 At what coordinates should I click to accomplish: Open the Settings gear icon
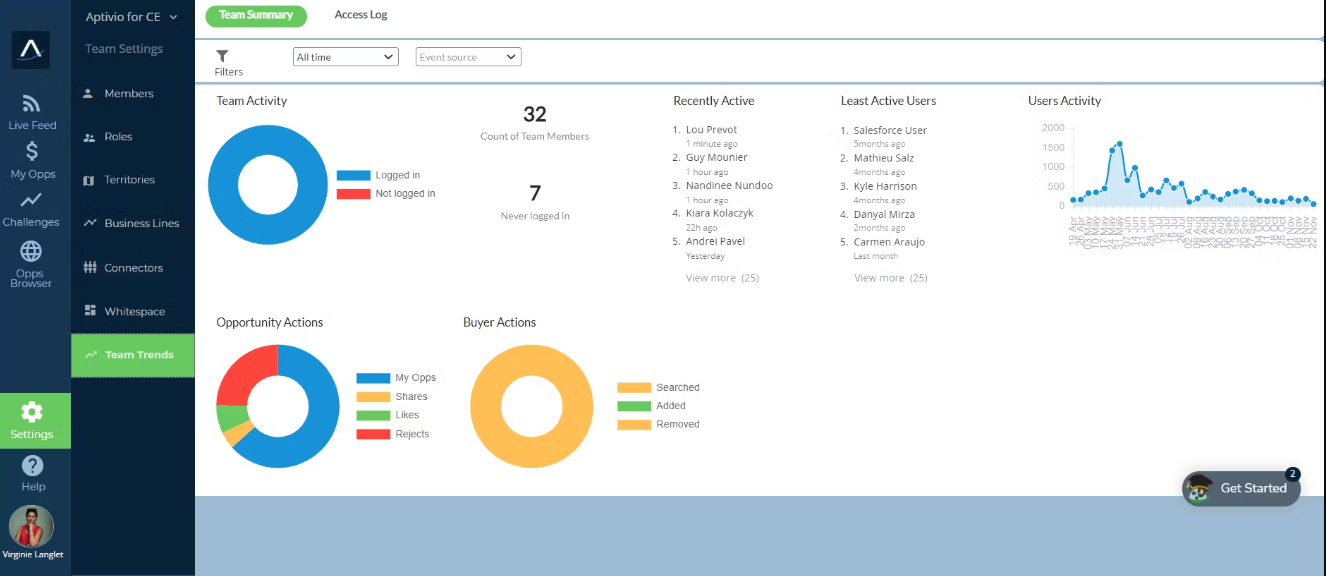click(x=32, y=411)
